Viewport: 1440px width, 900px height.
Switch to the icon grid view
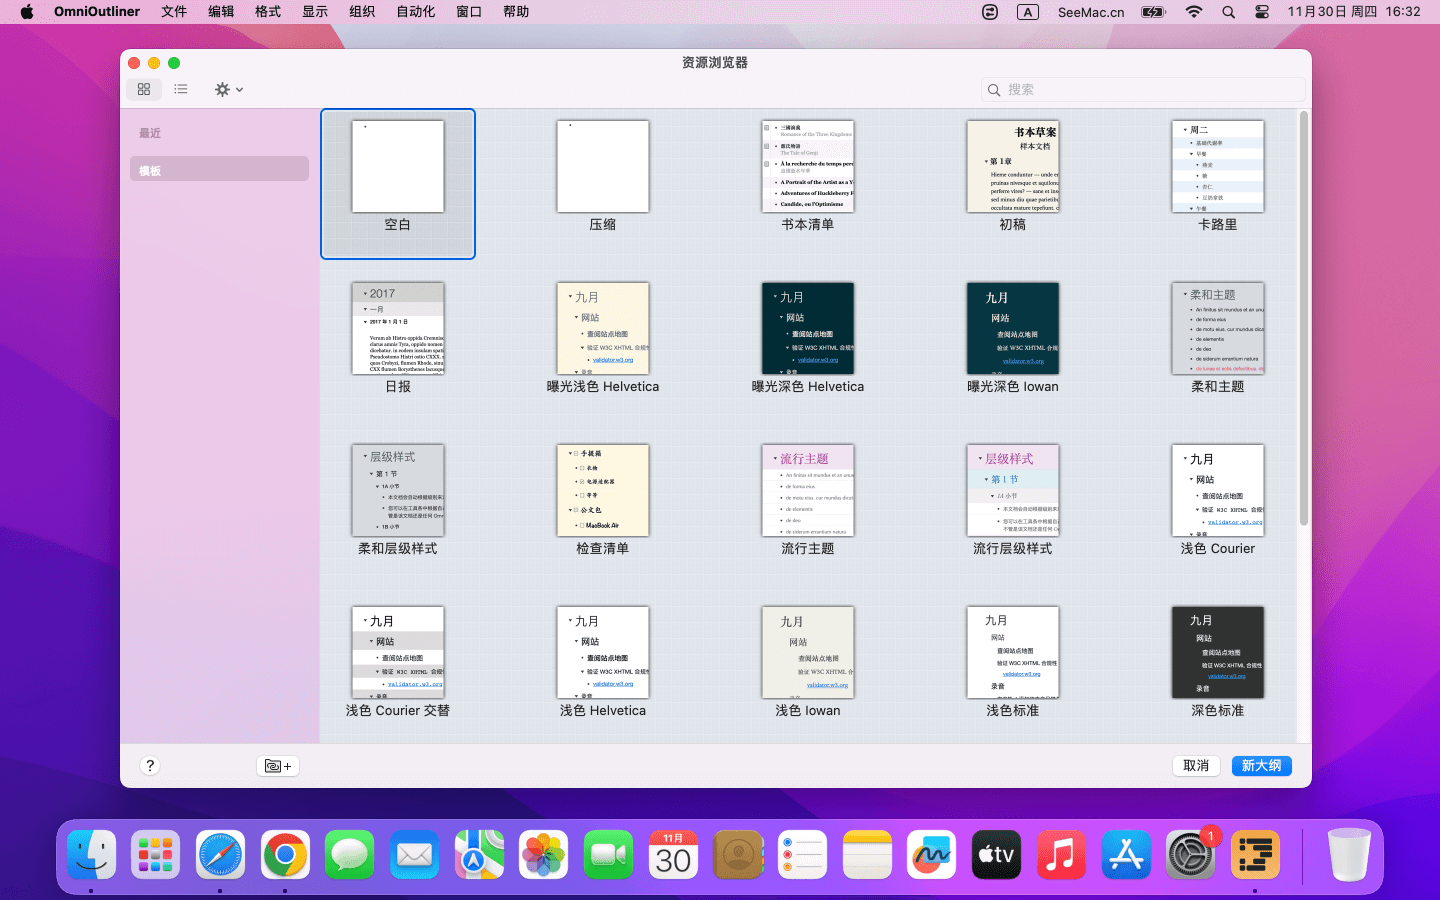pos(144,89)
